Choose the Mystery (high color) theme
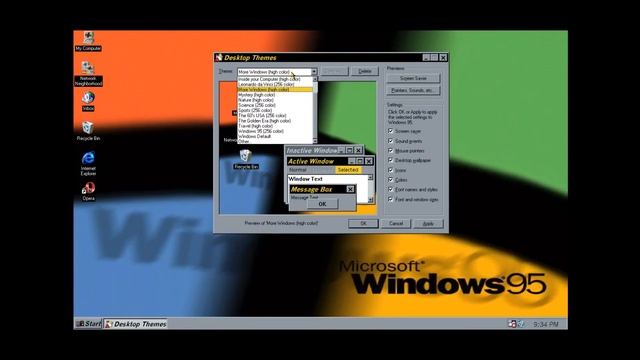The image size is (640, 360). (x=275, y=95)
